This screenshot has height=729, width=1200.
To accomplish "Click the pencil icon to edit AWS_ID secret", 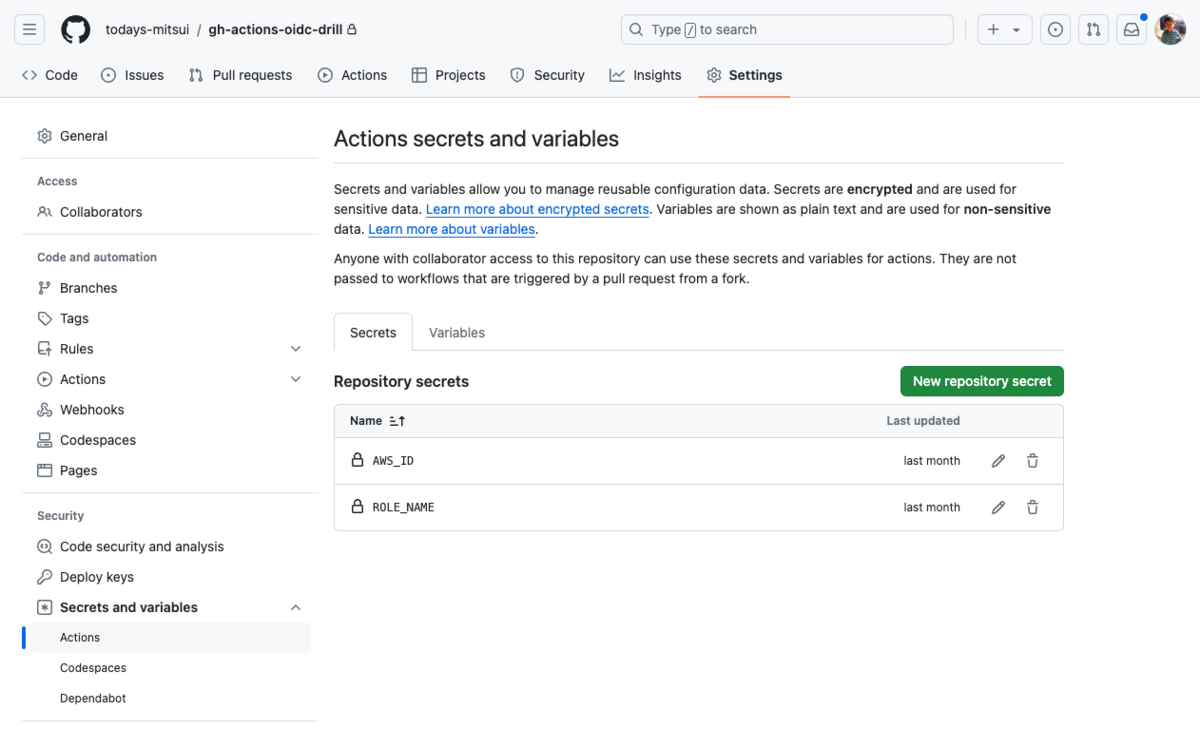I will tap(997, 460).
